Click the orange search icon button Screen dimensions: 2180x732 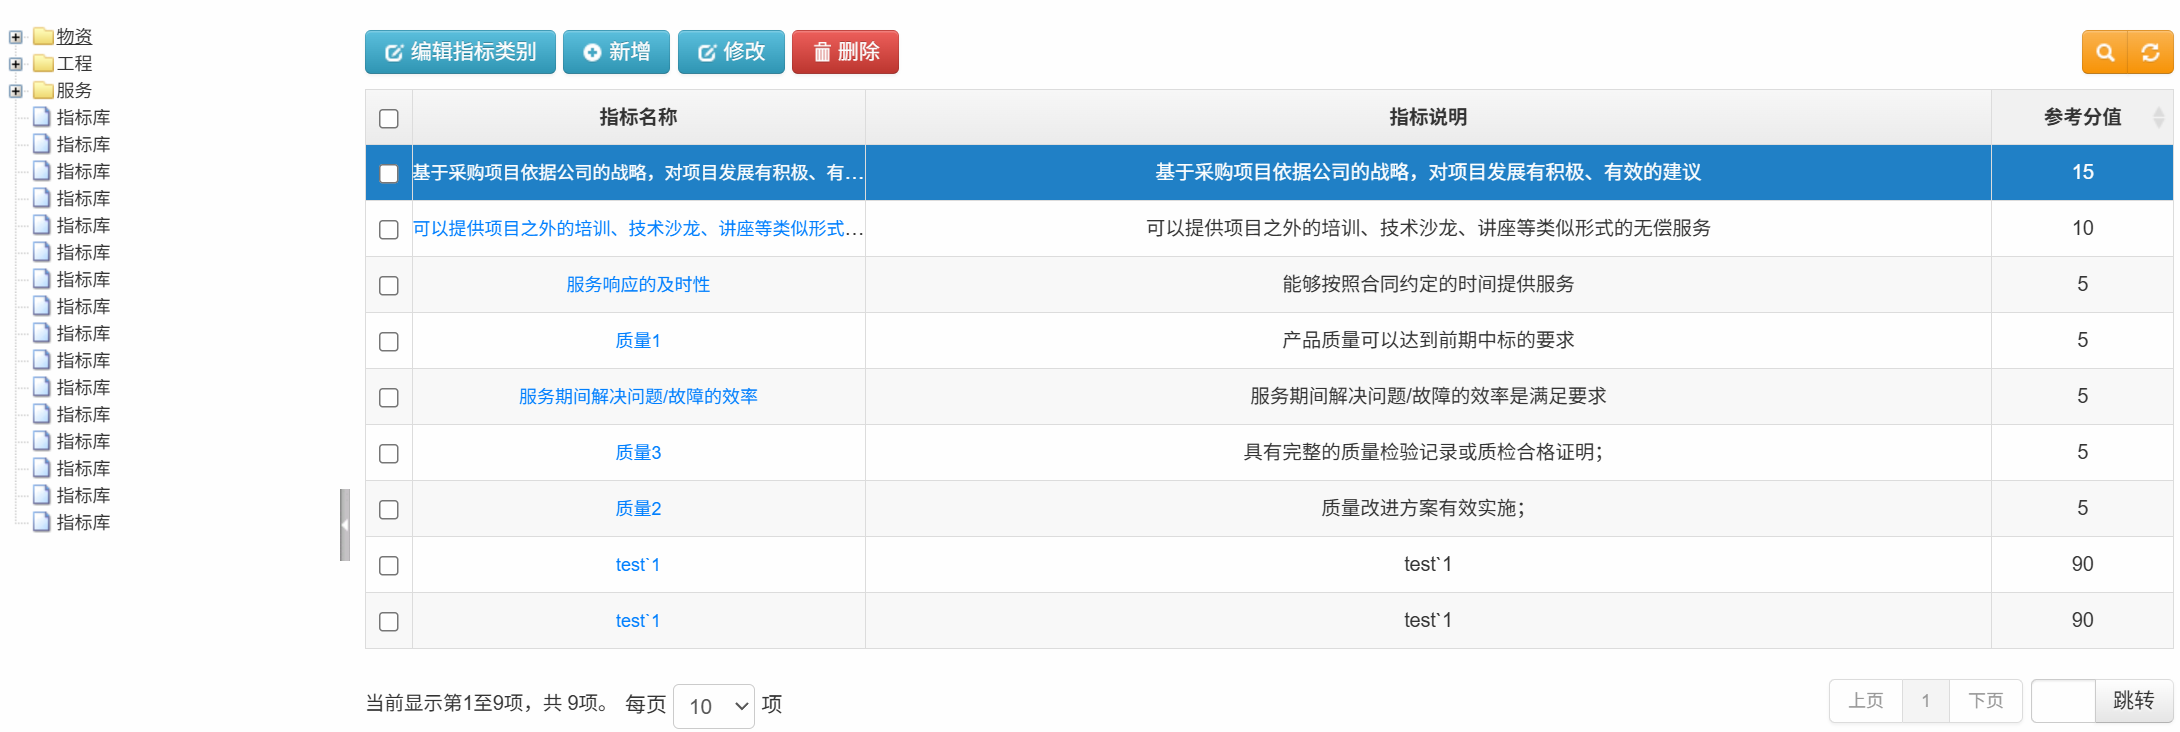coord(2105,53)
